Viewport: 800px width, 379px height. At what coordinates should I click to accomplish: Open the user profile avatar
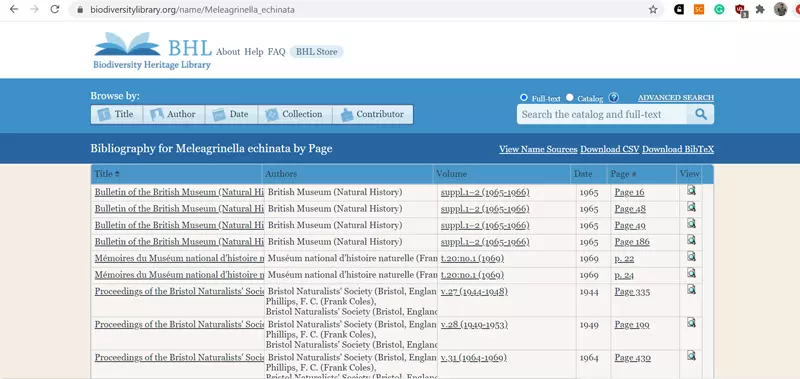point(780,9)
